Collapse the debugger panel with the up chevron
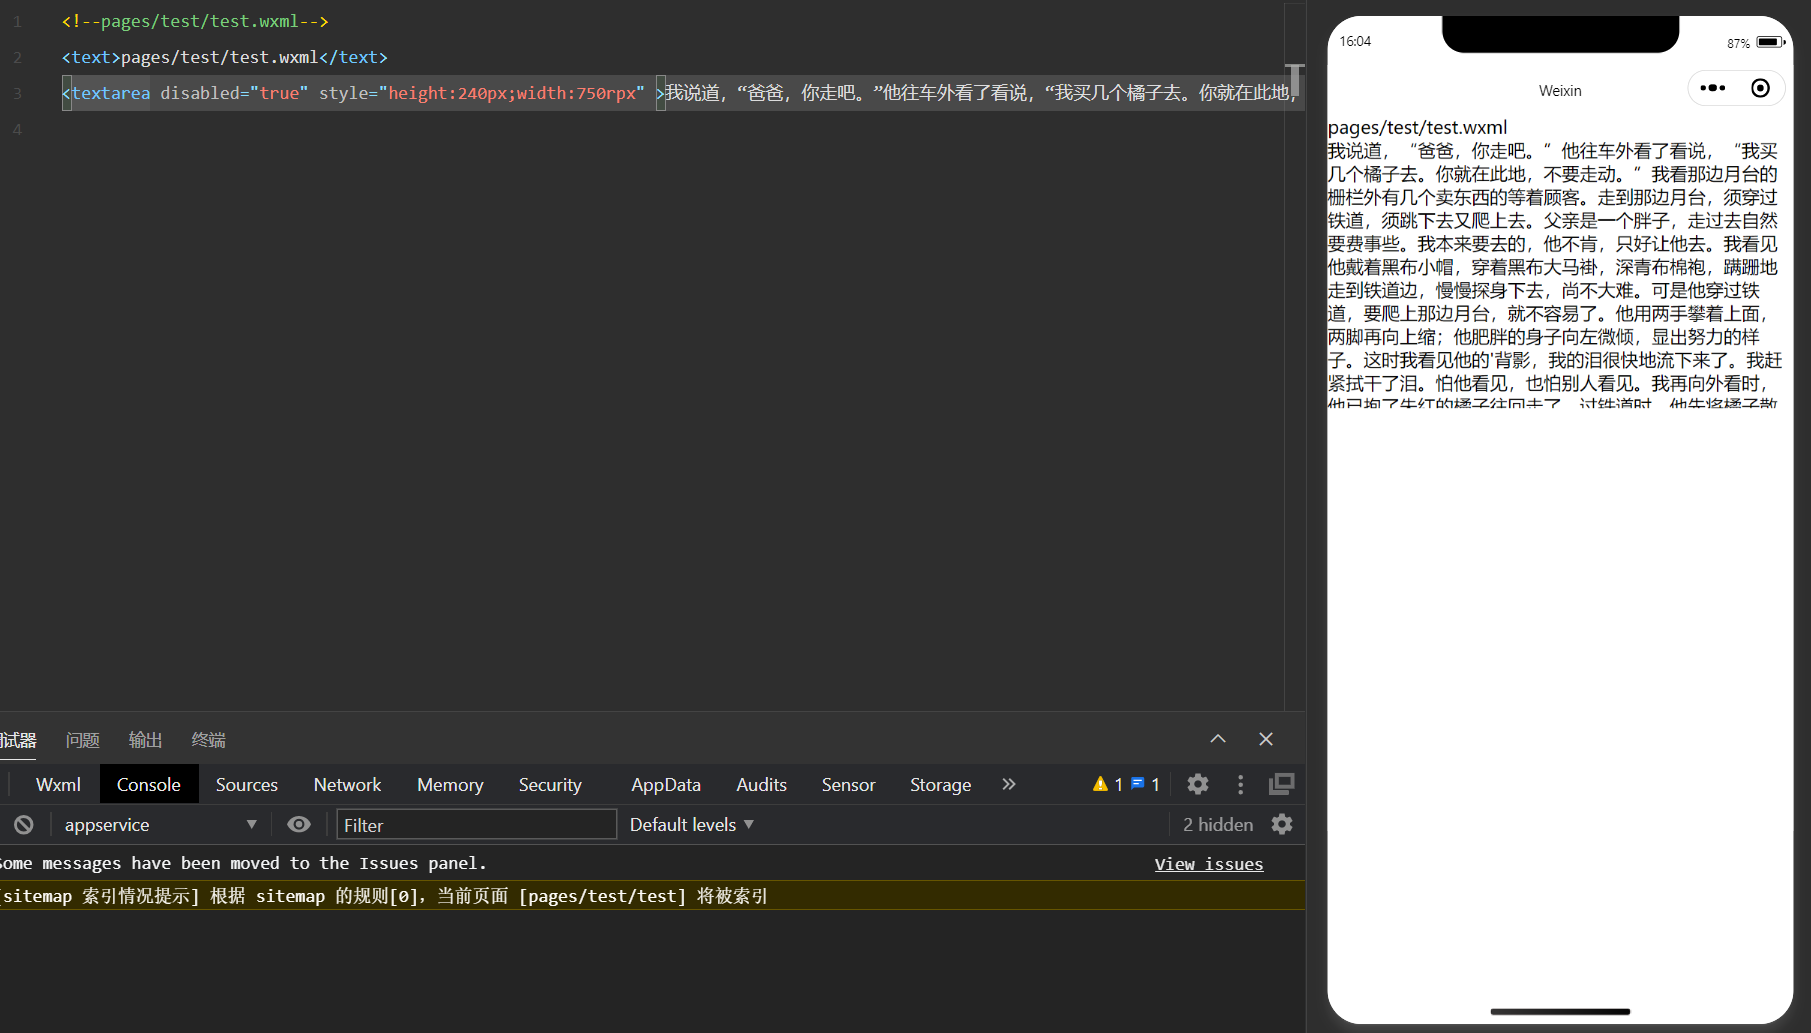1811x1033 pixels. (x=1218, y=739)
